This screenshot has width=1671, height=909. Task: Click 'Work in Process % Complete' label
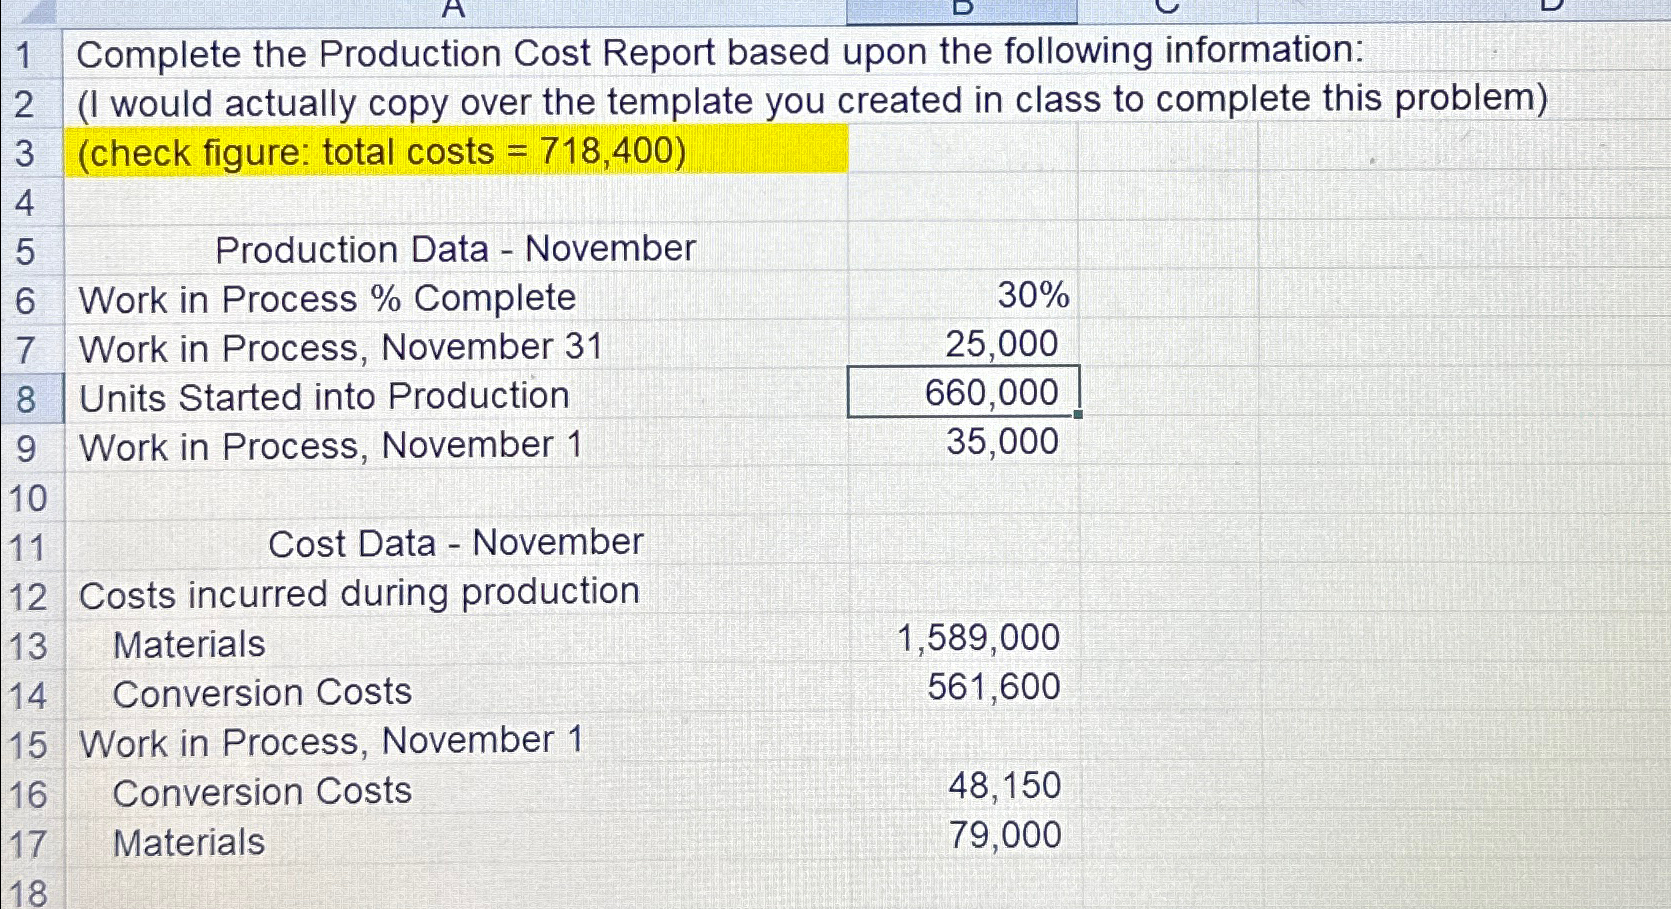[x=327, y=299]
